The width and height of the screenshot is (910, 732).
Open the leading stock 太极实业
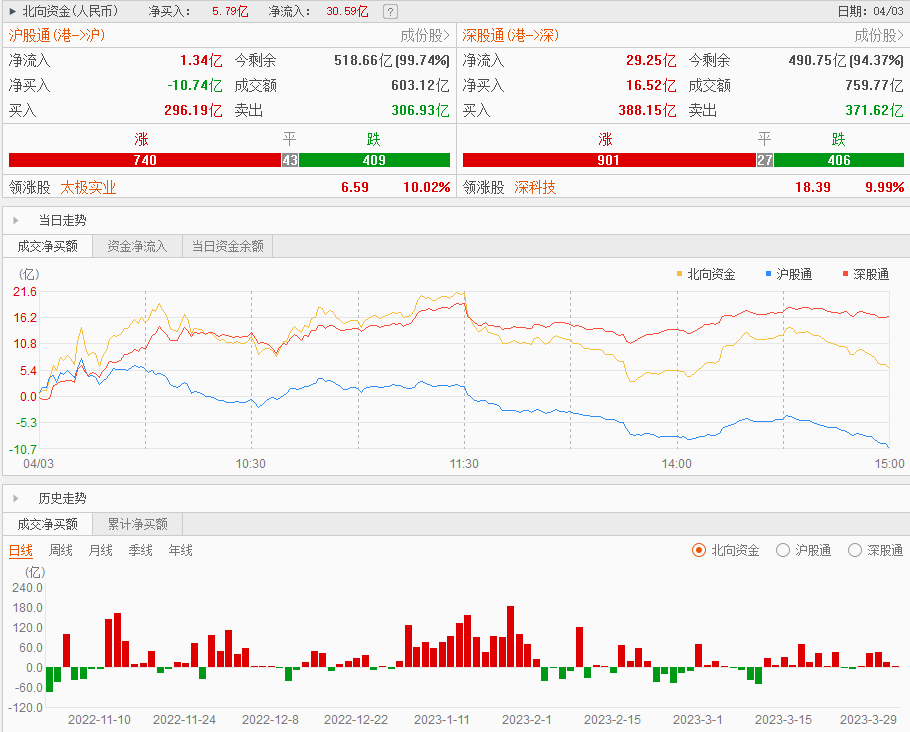(x=88, y=187)
